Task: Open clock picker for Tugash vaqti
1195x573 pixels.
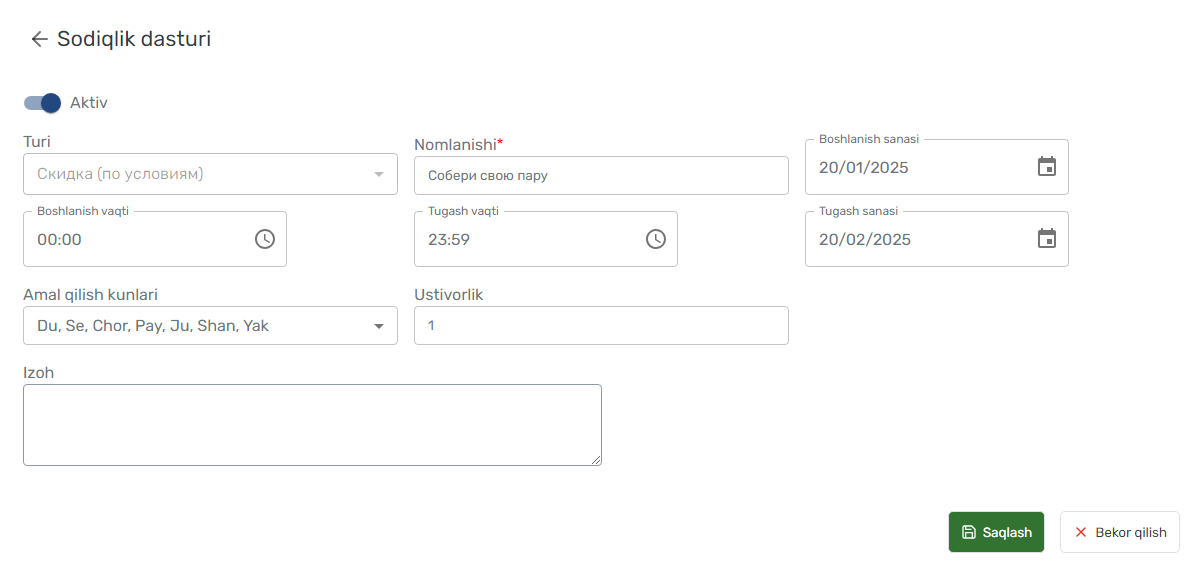Action: click(655, 238)
